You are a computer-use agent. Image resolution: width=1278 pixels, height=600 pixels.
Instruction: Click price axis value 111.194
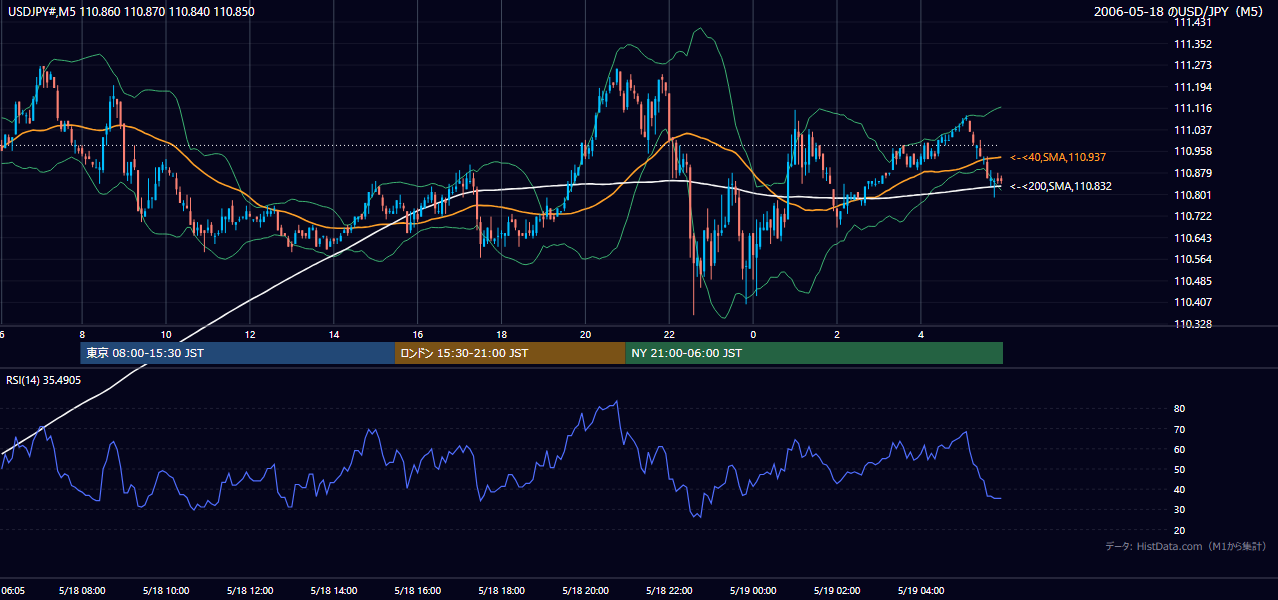pos(1192,87)
